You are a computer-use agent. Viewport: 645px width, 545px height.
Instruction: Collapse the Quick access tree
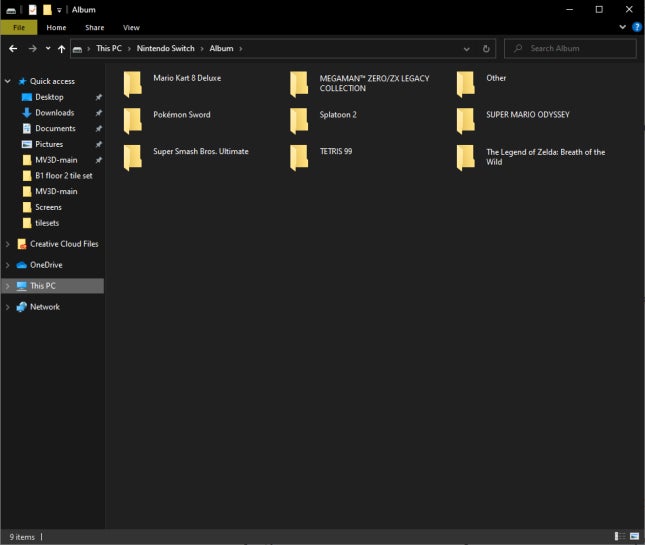pyautogui.click(x=7, y=81)
